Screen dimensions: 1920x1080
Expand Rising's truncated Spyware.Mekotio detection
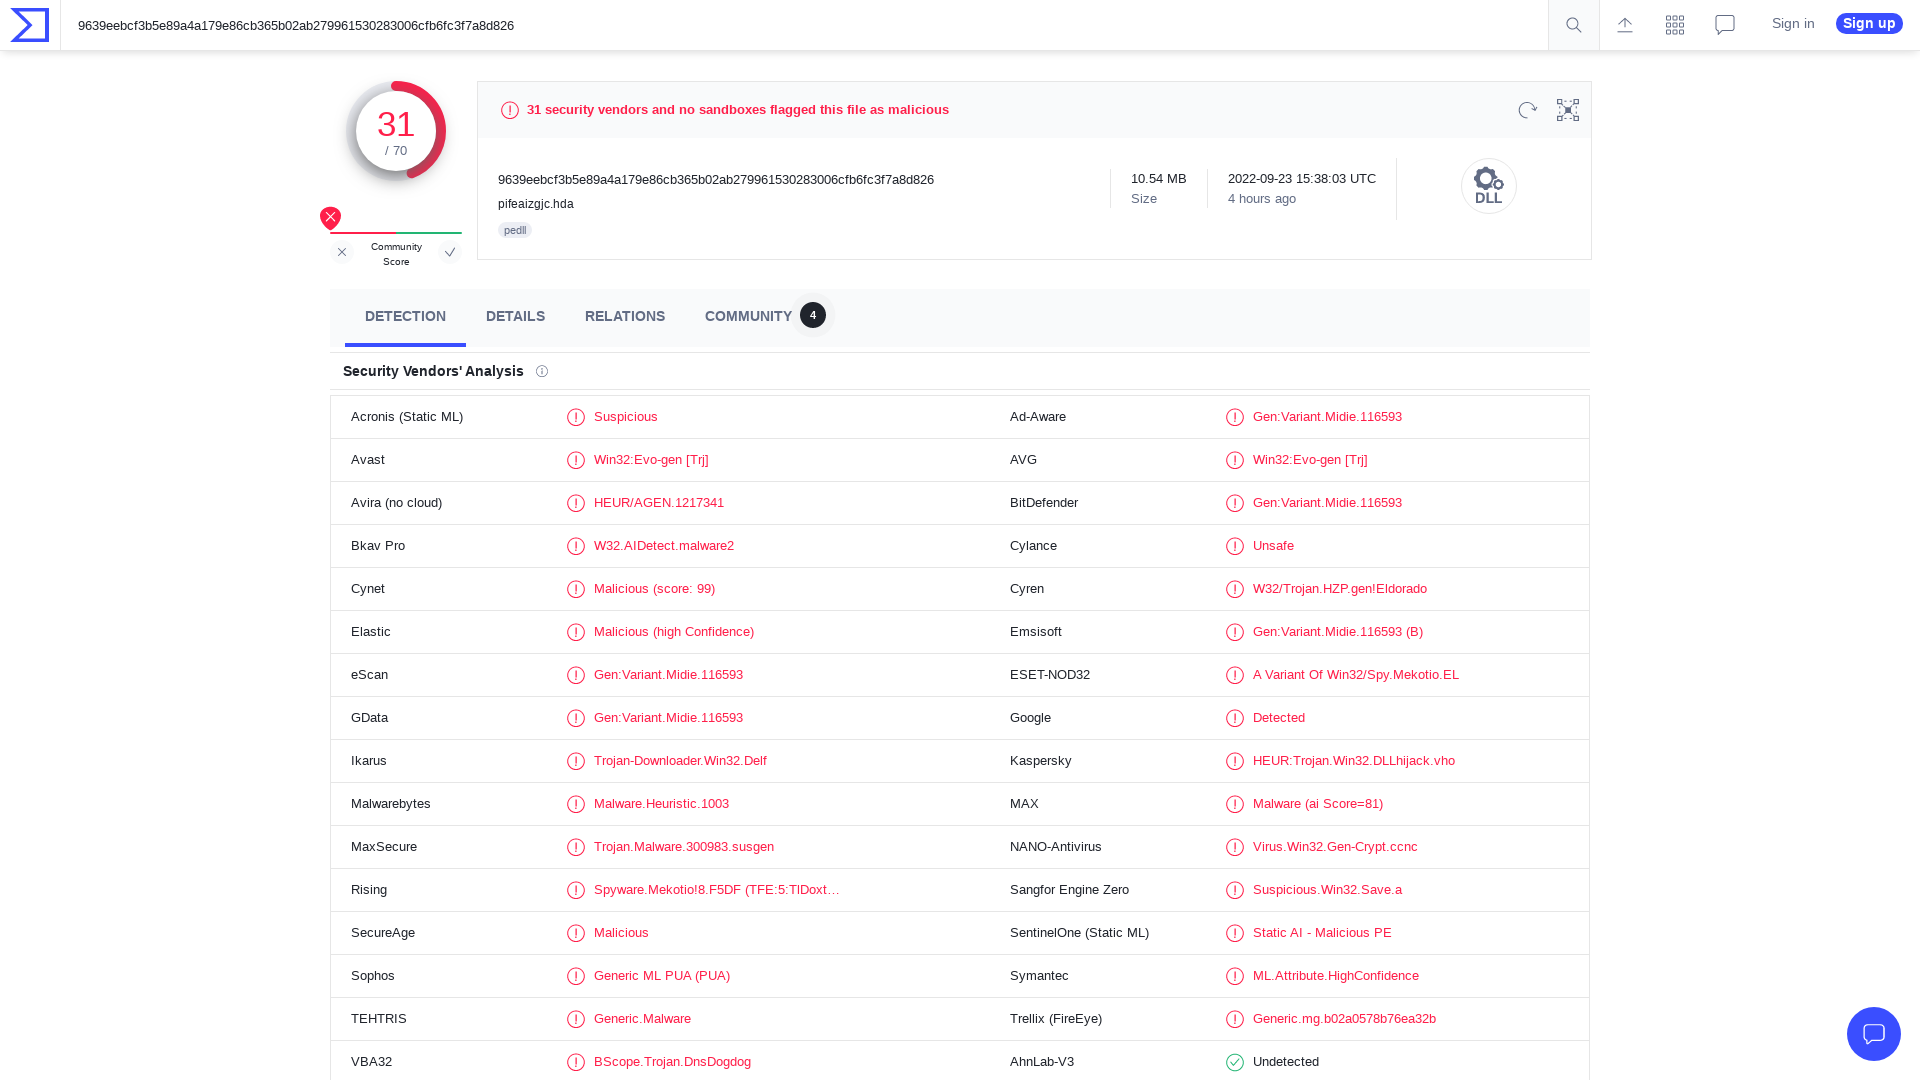tap(717, 890)
